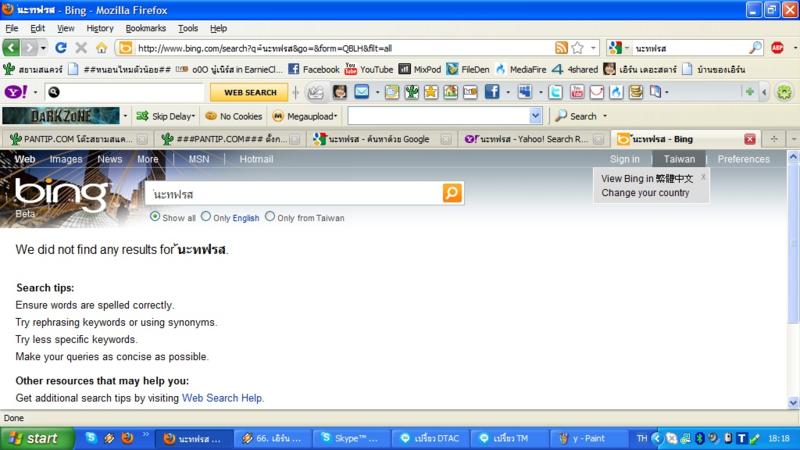Open the File menu

(x=12, y=28)
